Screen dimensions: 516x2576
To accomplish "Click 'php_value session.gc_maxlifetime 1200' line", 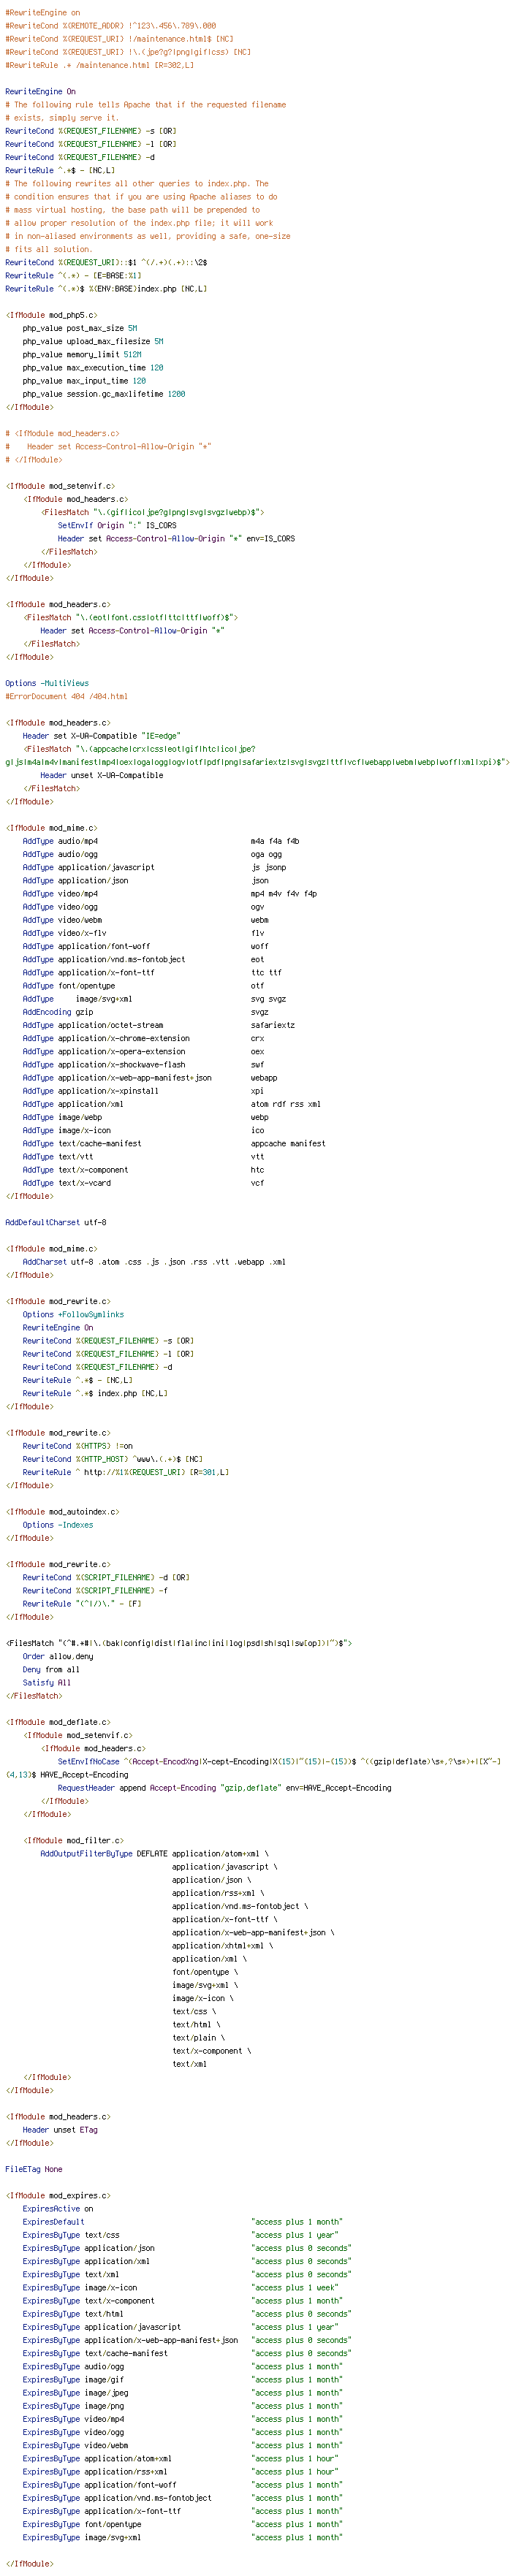I will click(104, 394).
